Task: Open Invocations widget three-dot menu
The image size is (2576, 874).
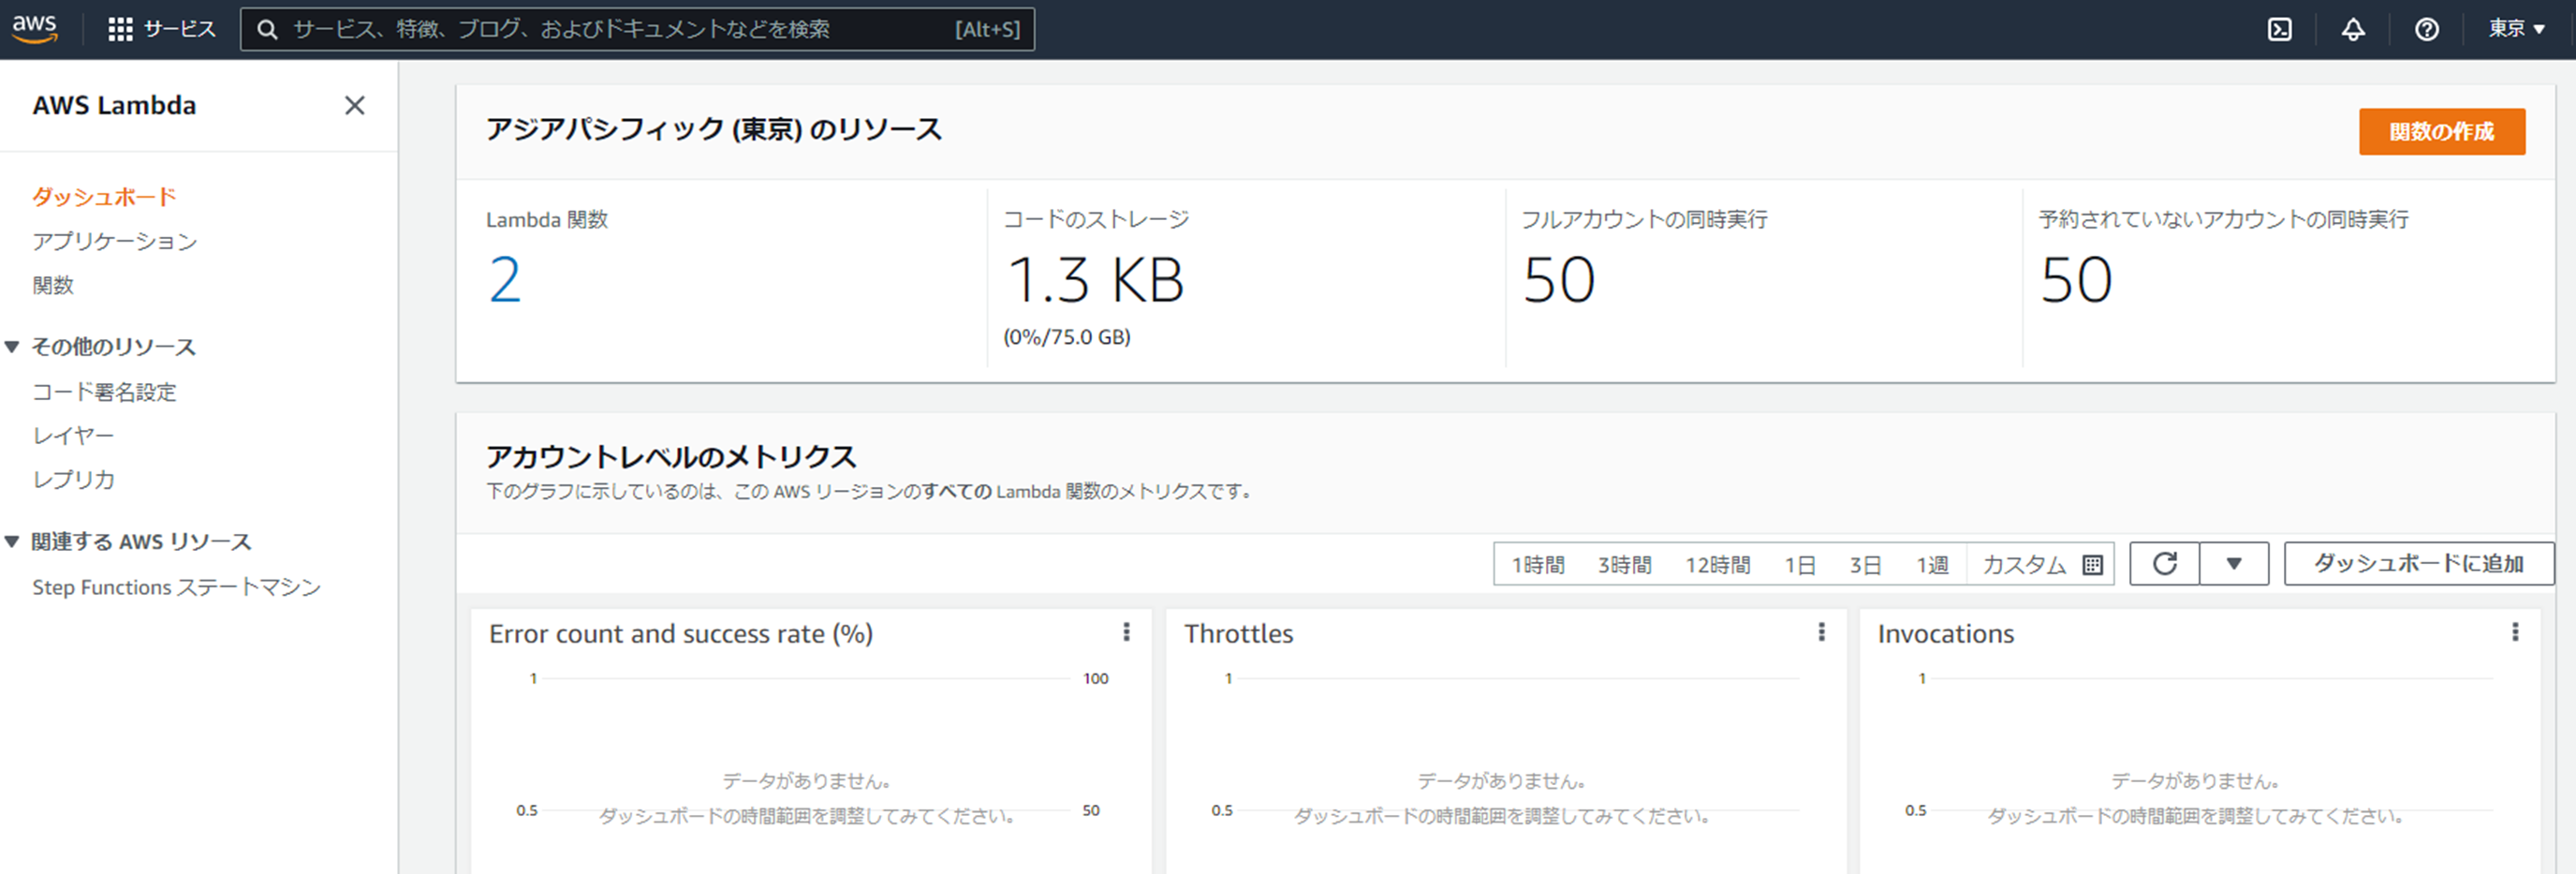Action: 2514,632
